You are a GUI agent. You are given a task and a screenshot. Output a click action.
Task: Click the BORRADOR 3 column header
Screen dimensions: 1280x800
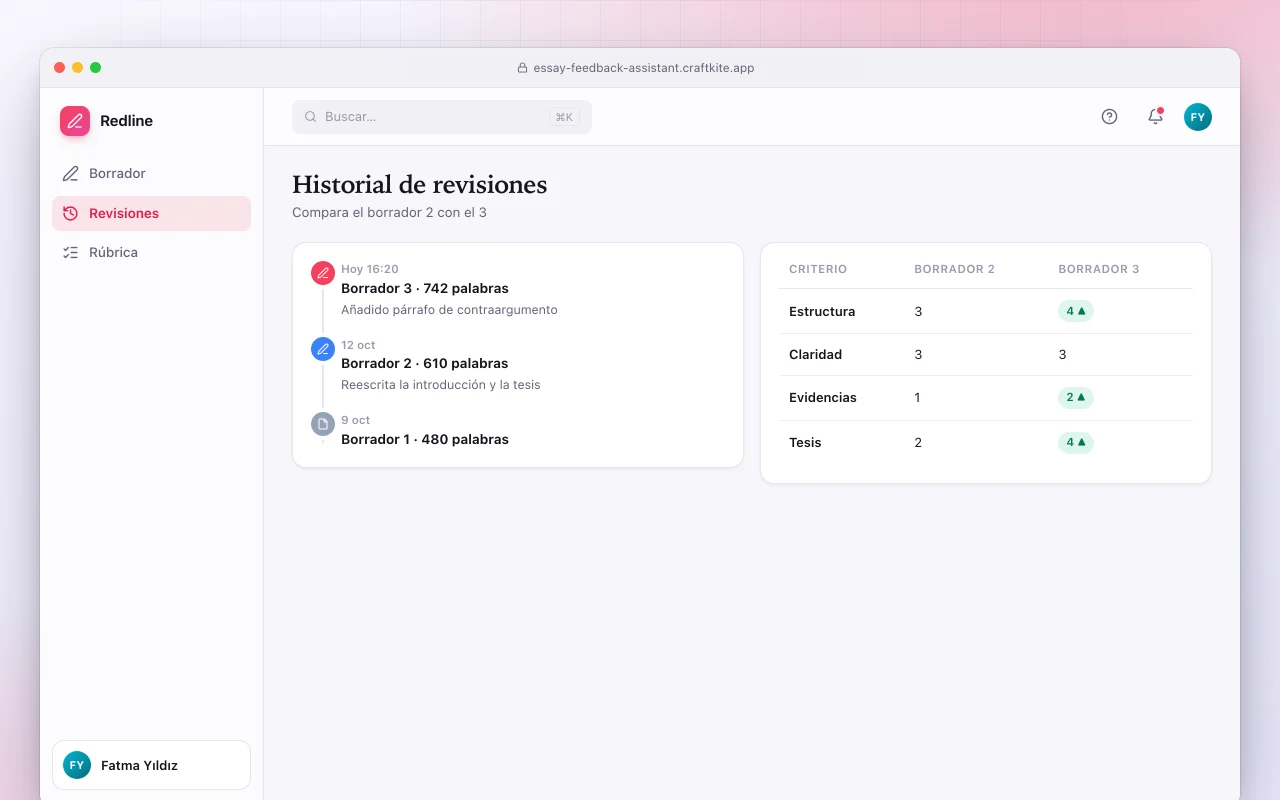coord(1099,269)
